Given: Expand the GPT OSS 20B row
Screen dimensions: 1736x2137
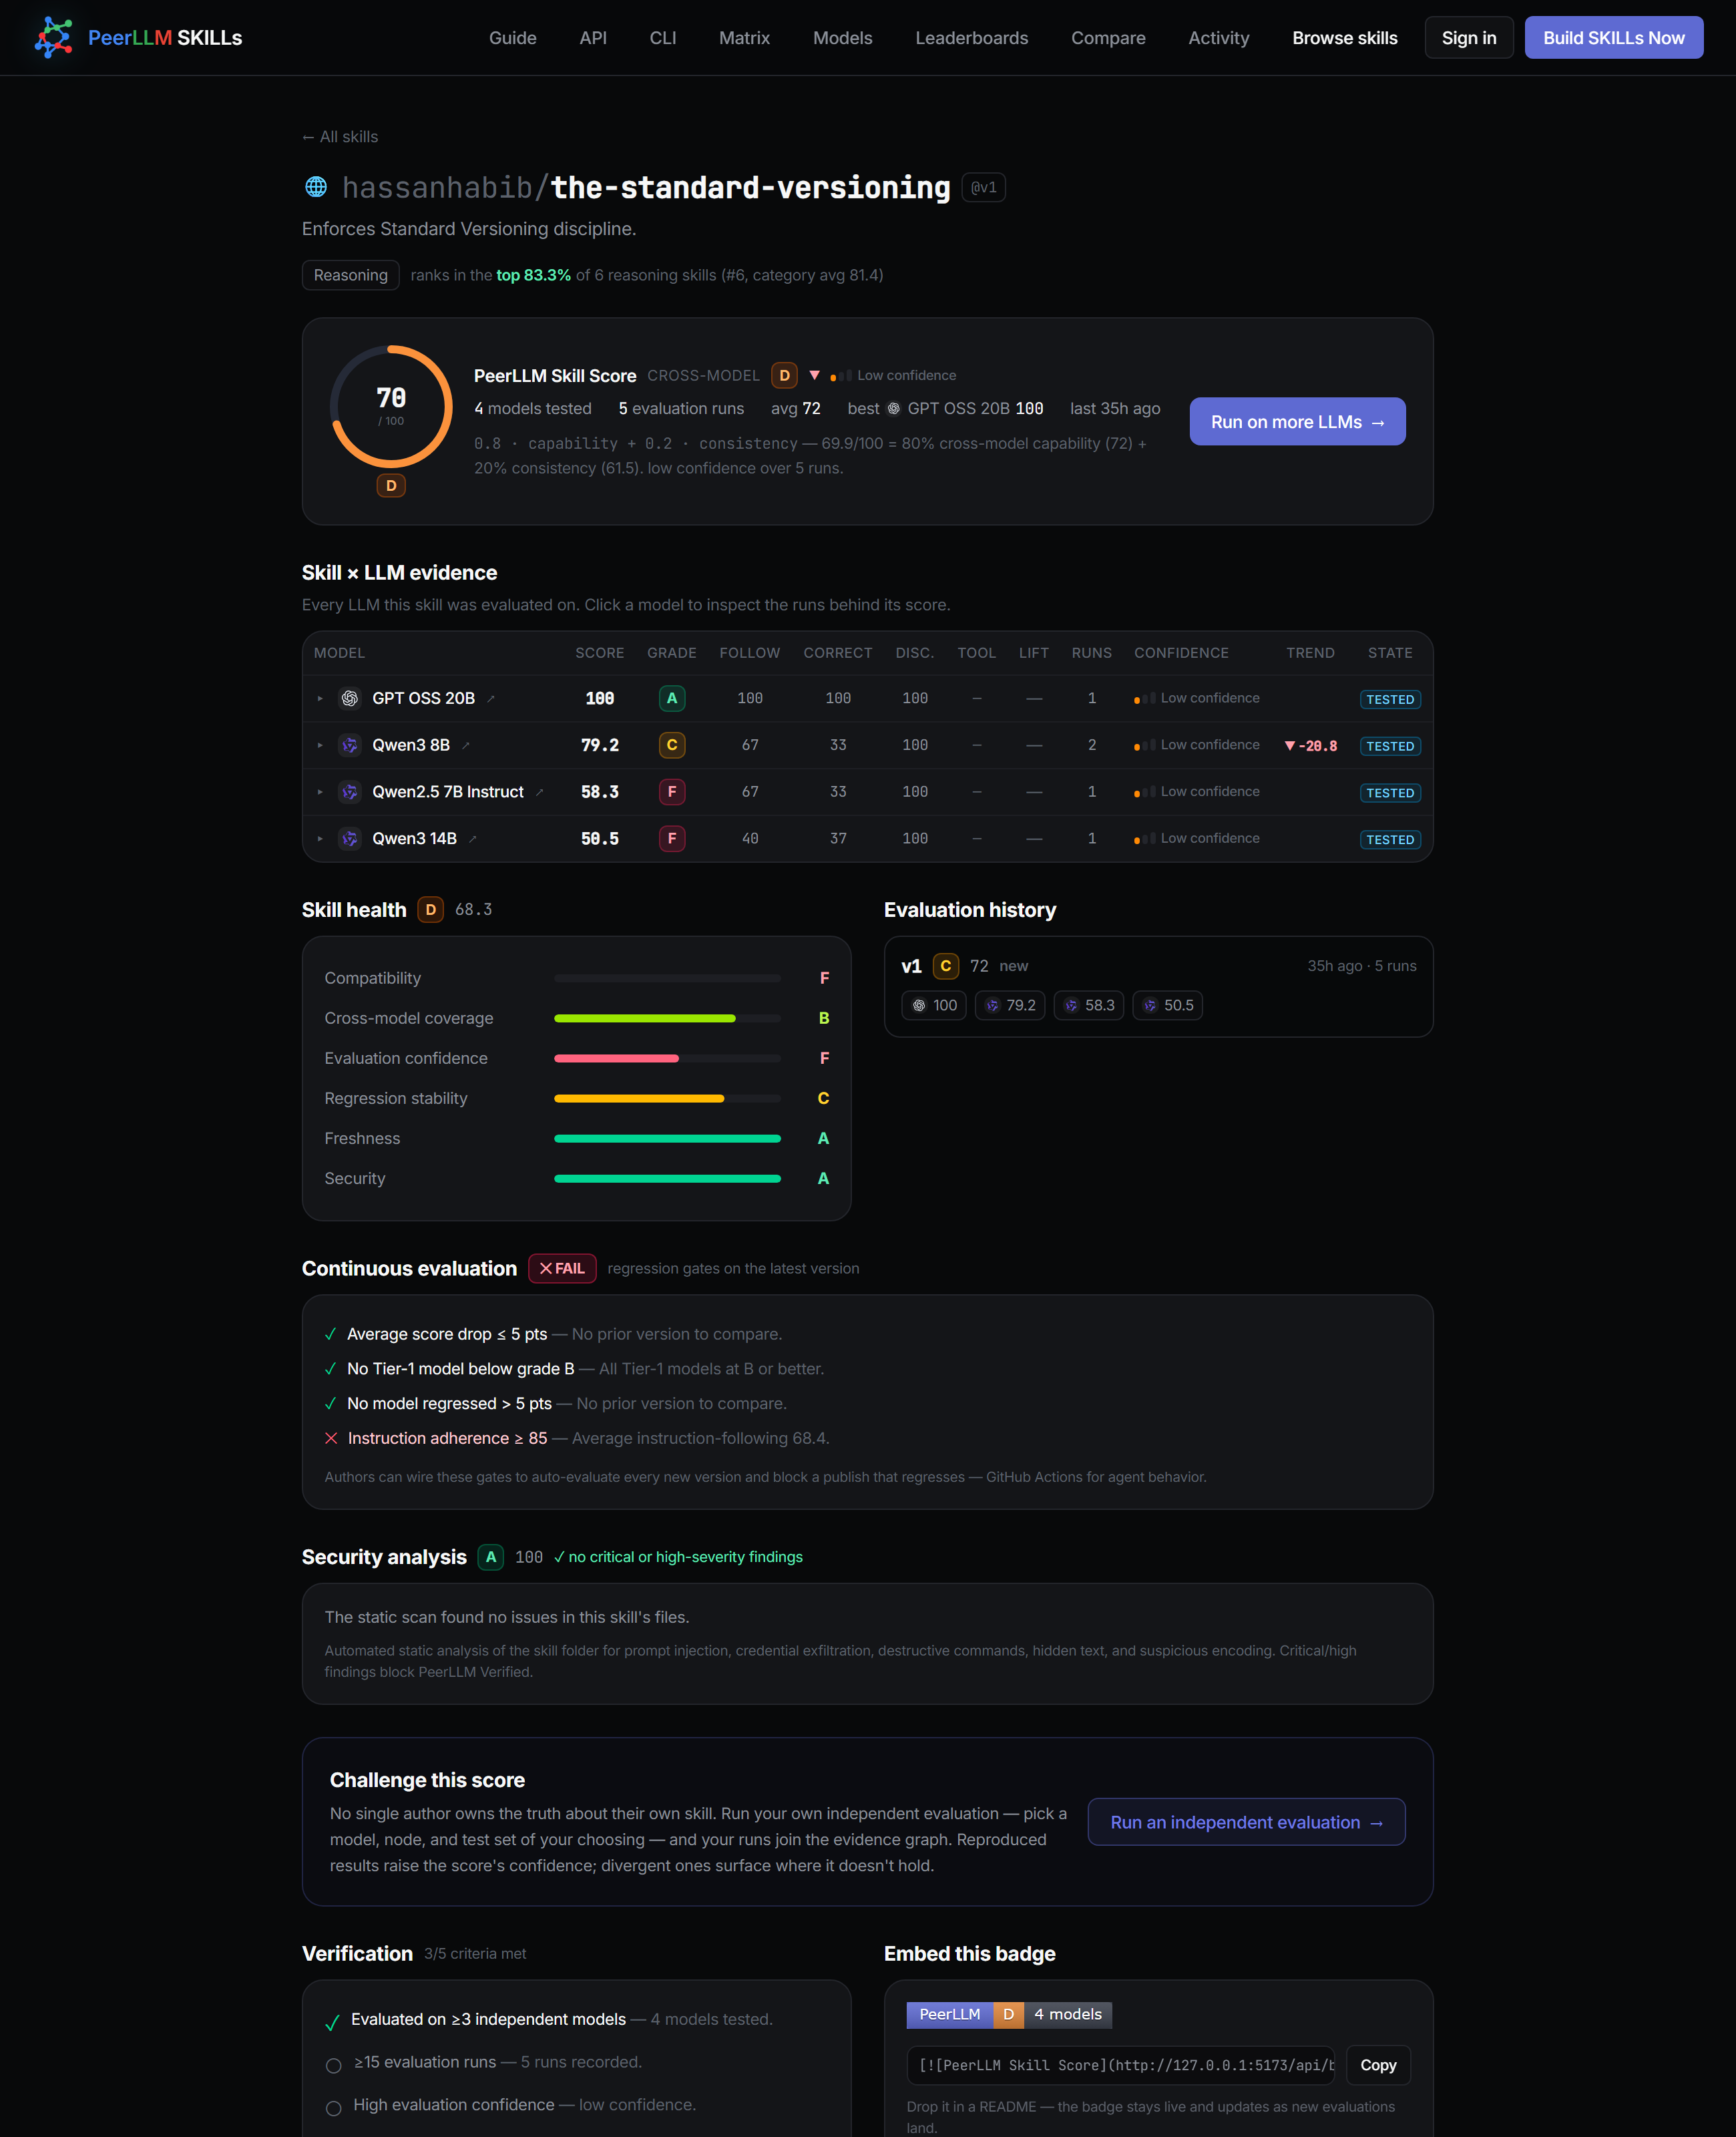Looking at the screenshot, I should [320, 699].
